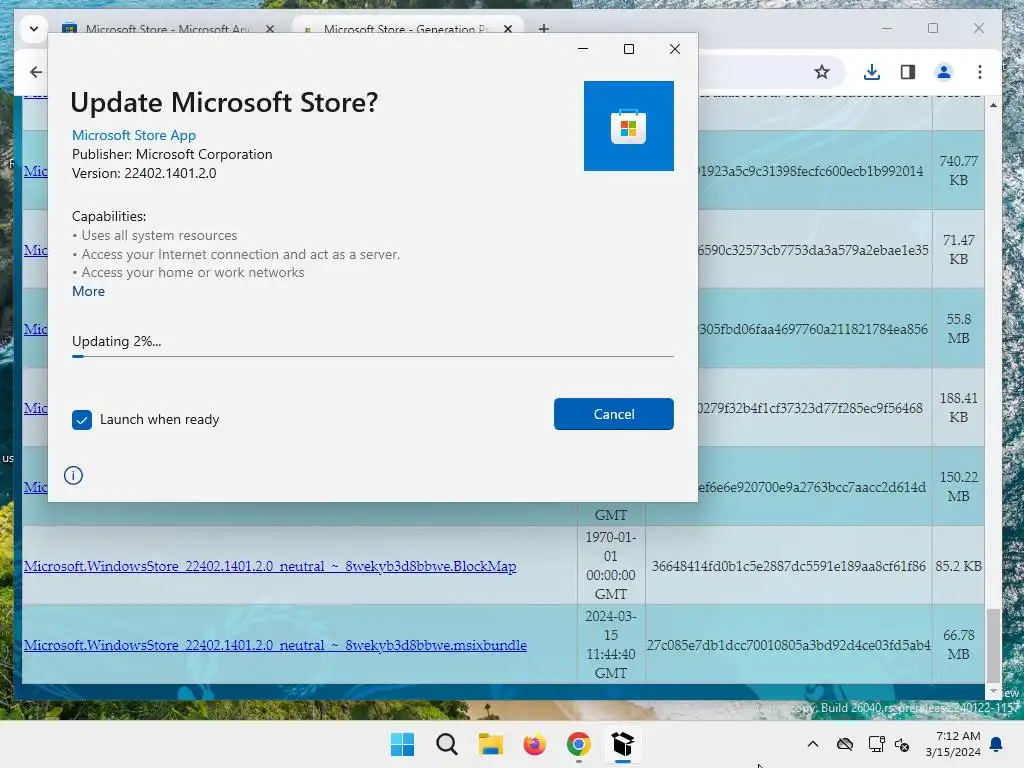Click App Installer taskbar icon
1024x768 pixels.
[x=622, y=744]
